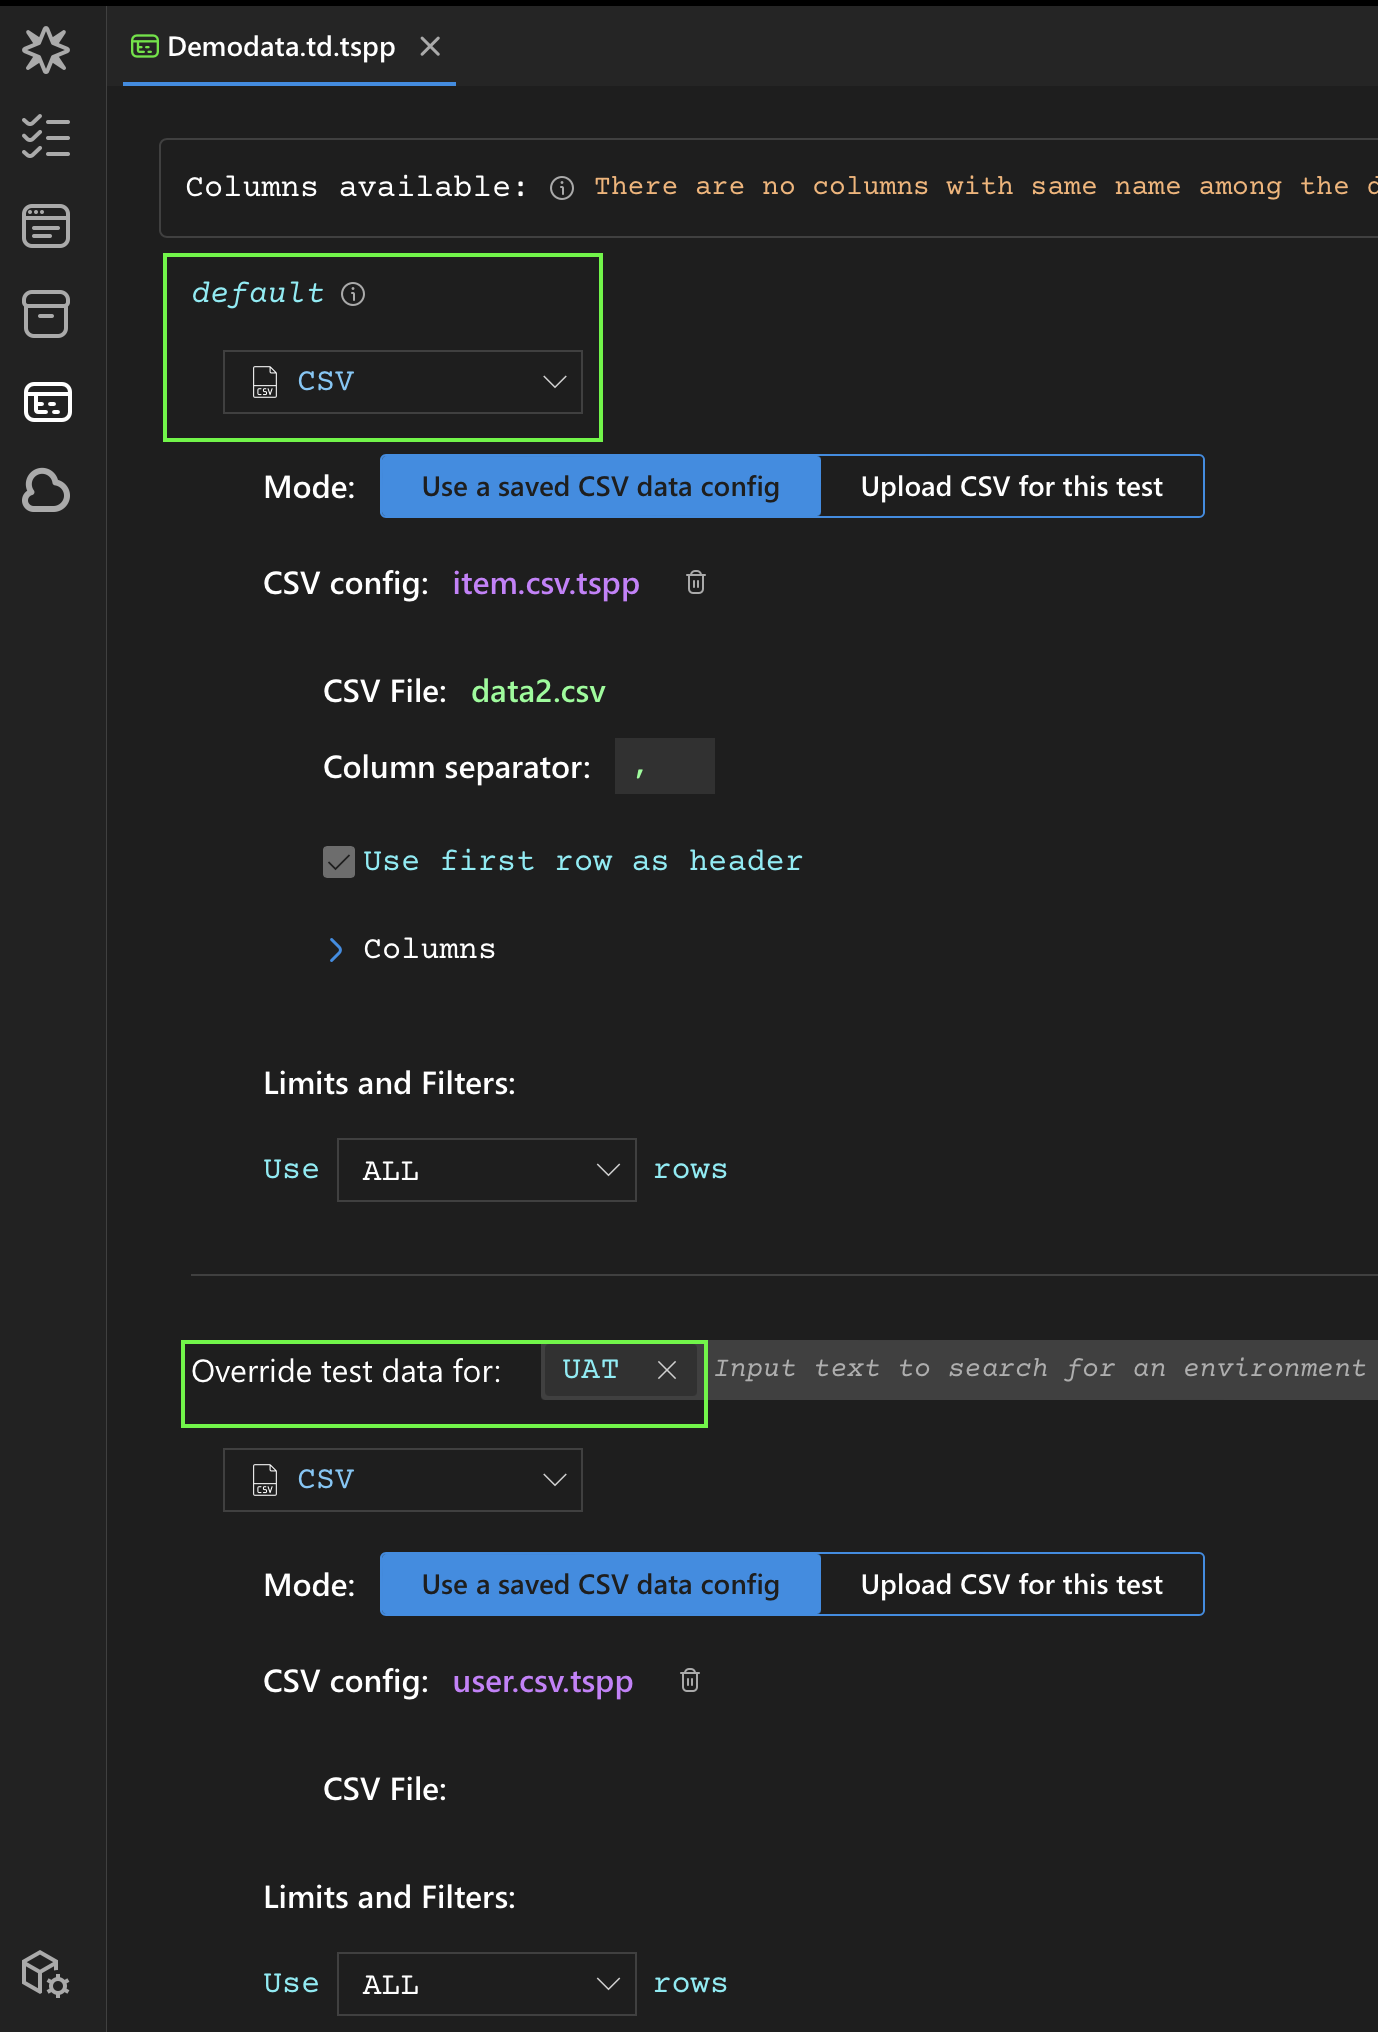Open the ALL rows dropdown under default
Image resolution: width=1378 pixels, height=2032 pixels.
(x=487, y=1171)
